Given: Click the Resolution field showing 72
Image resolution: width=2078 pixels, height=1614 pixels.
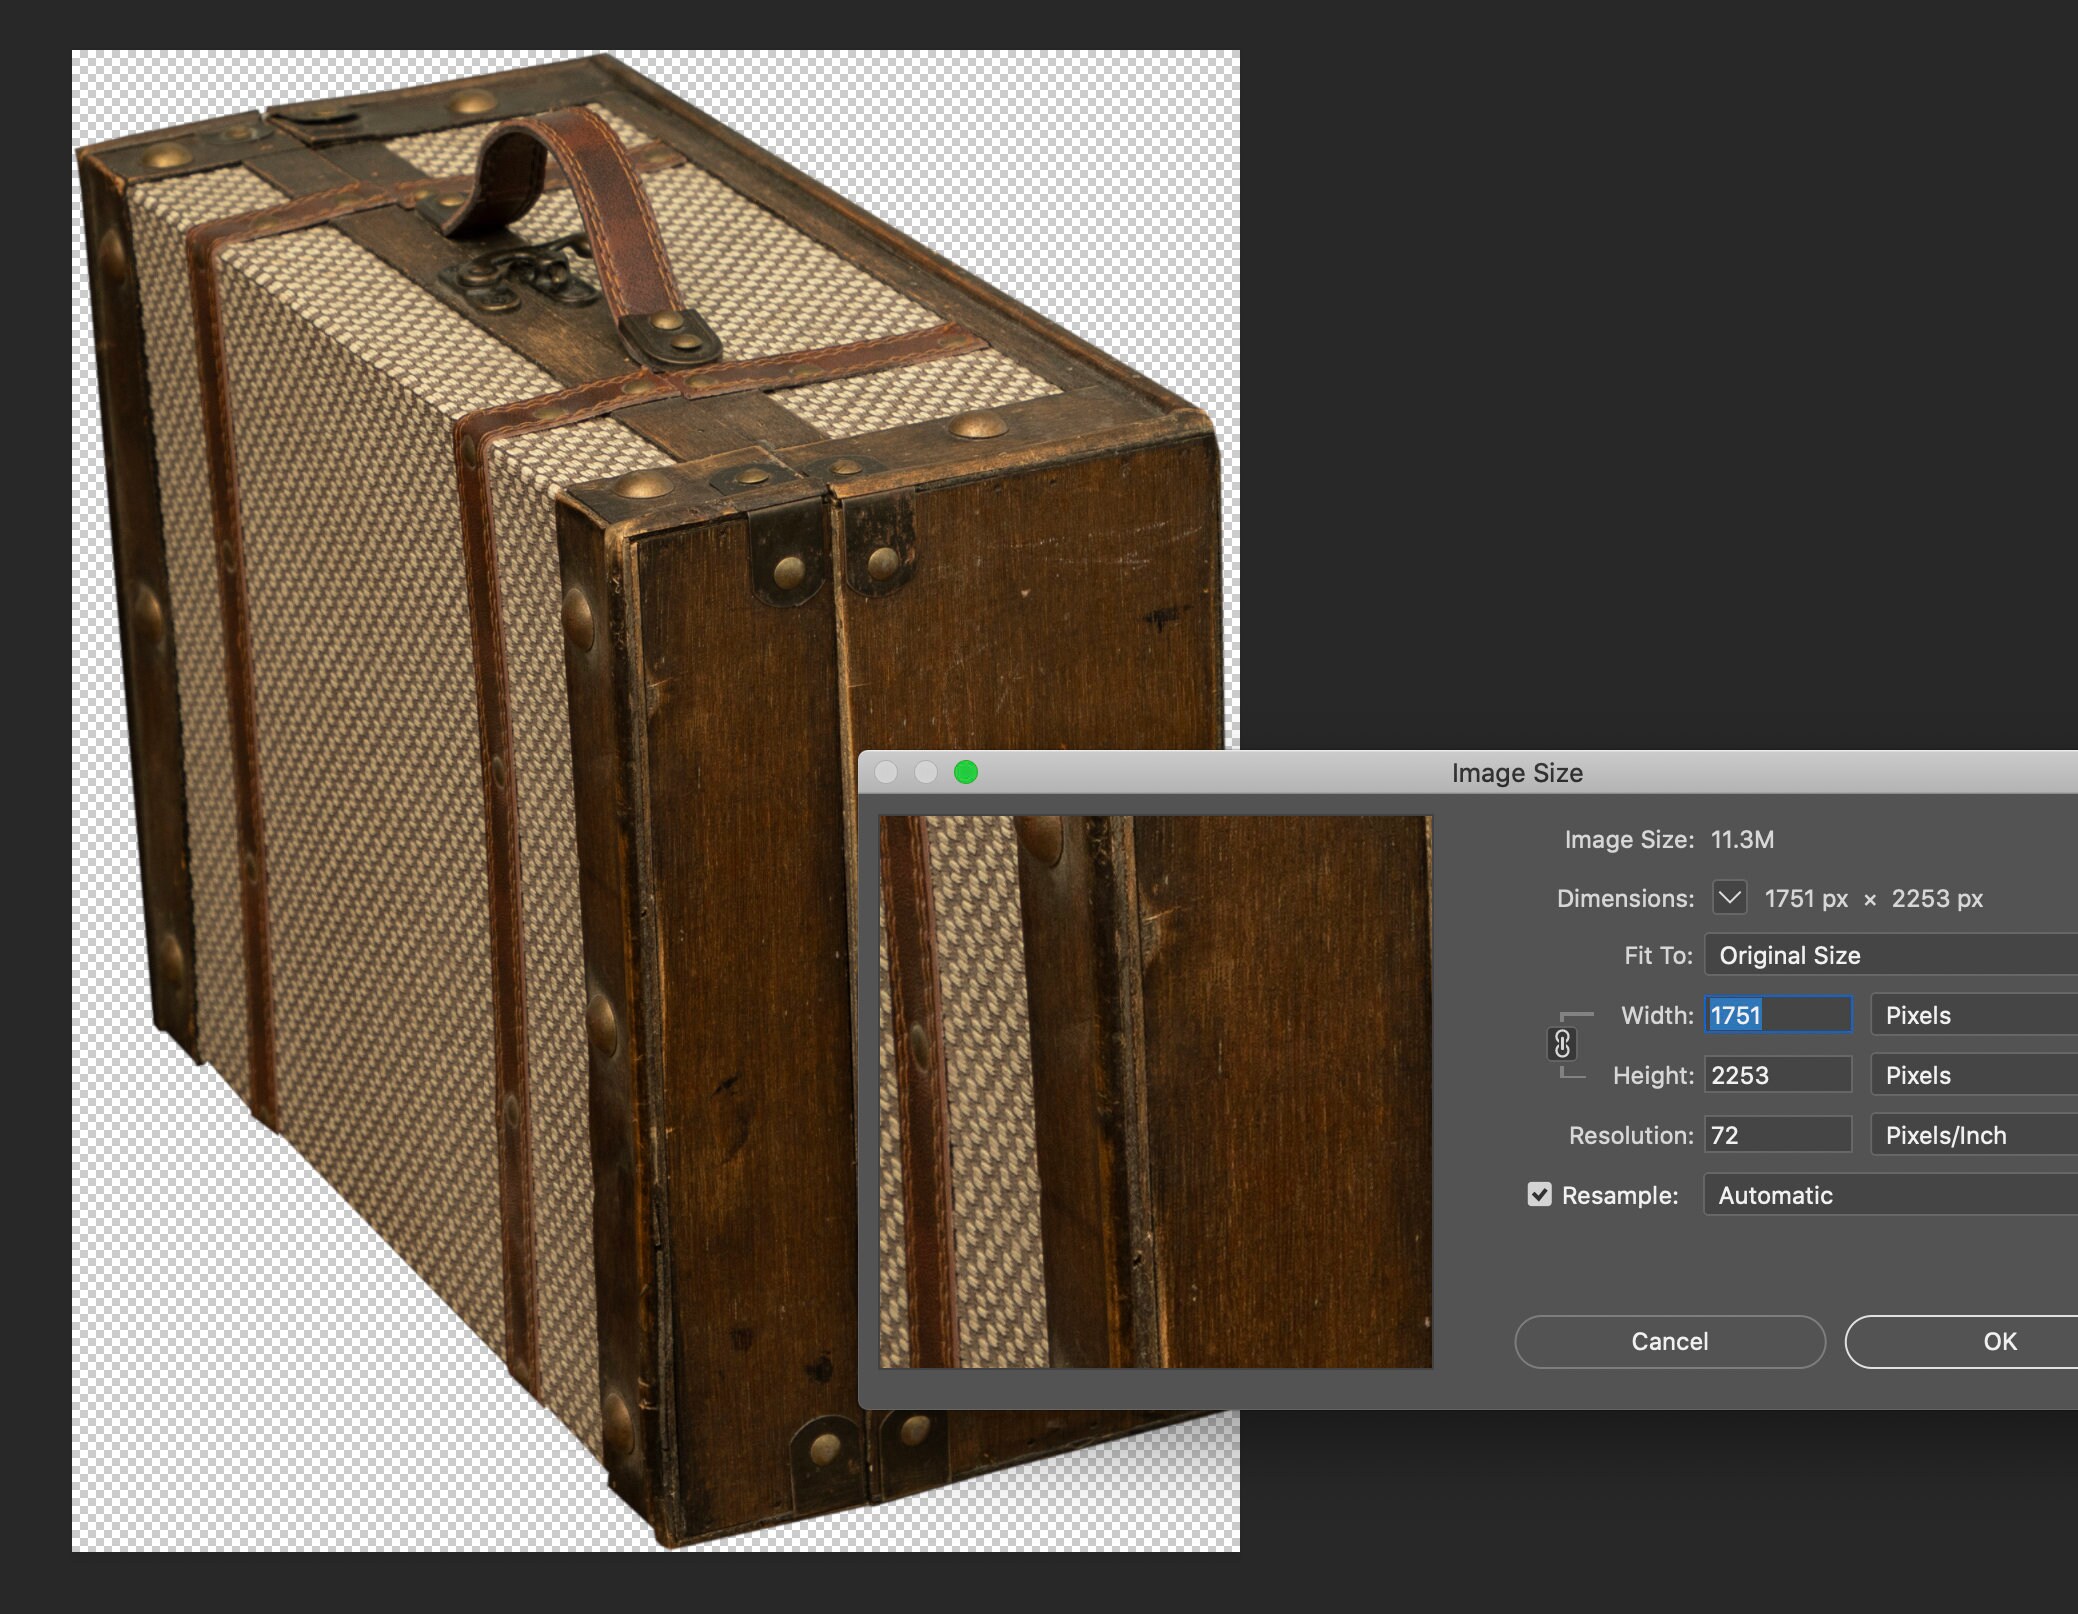Looking at the screenshot, I should (1777, 1134).
